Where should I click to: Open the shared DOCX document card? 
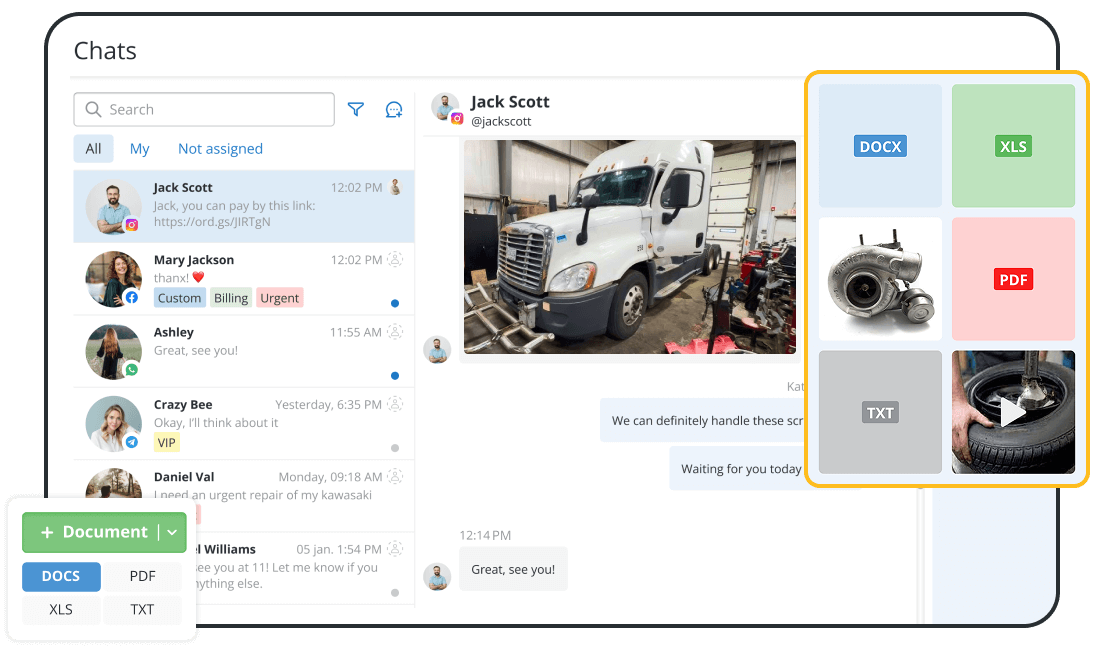tap(879, 145)
